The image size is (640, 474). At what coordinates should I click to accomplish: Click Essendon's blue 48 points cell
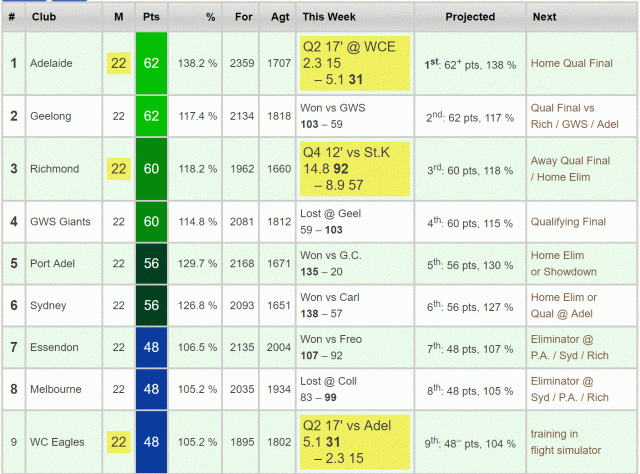[153, 345]
